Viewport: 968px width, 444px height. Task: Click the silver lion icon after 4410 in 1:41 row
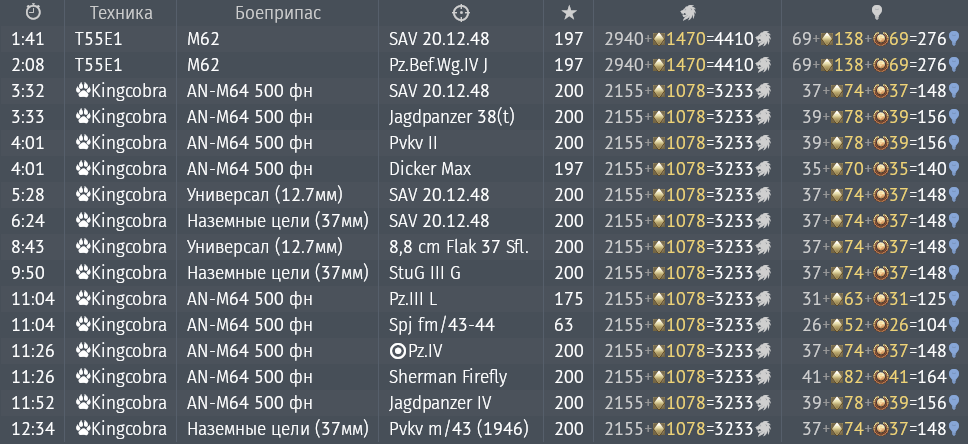click(x=762, y=39)
